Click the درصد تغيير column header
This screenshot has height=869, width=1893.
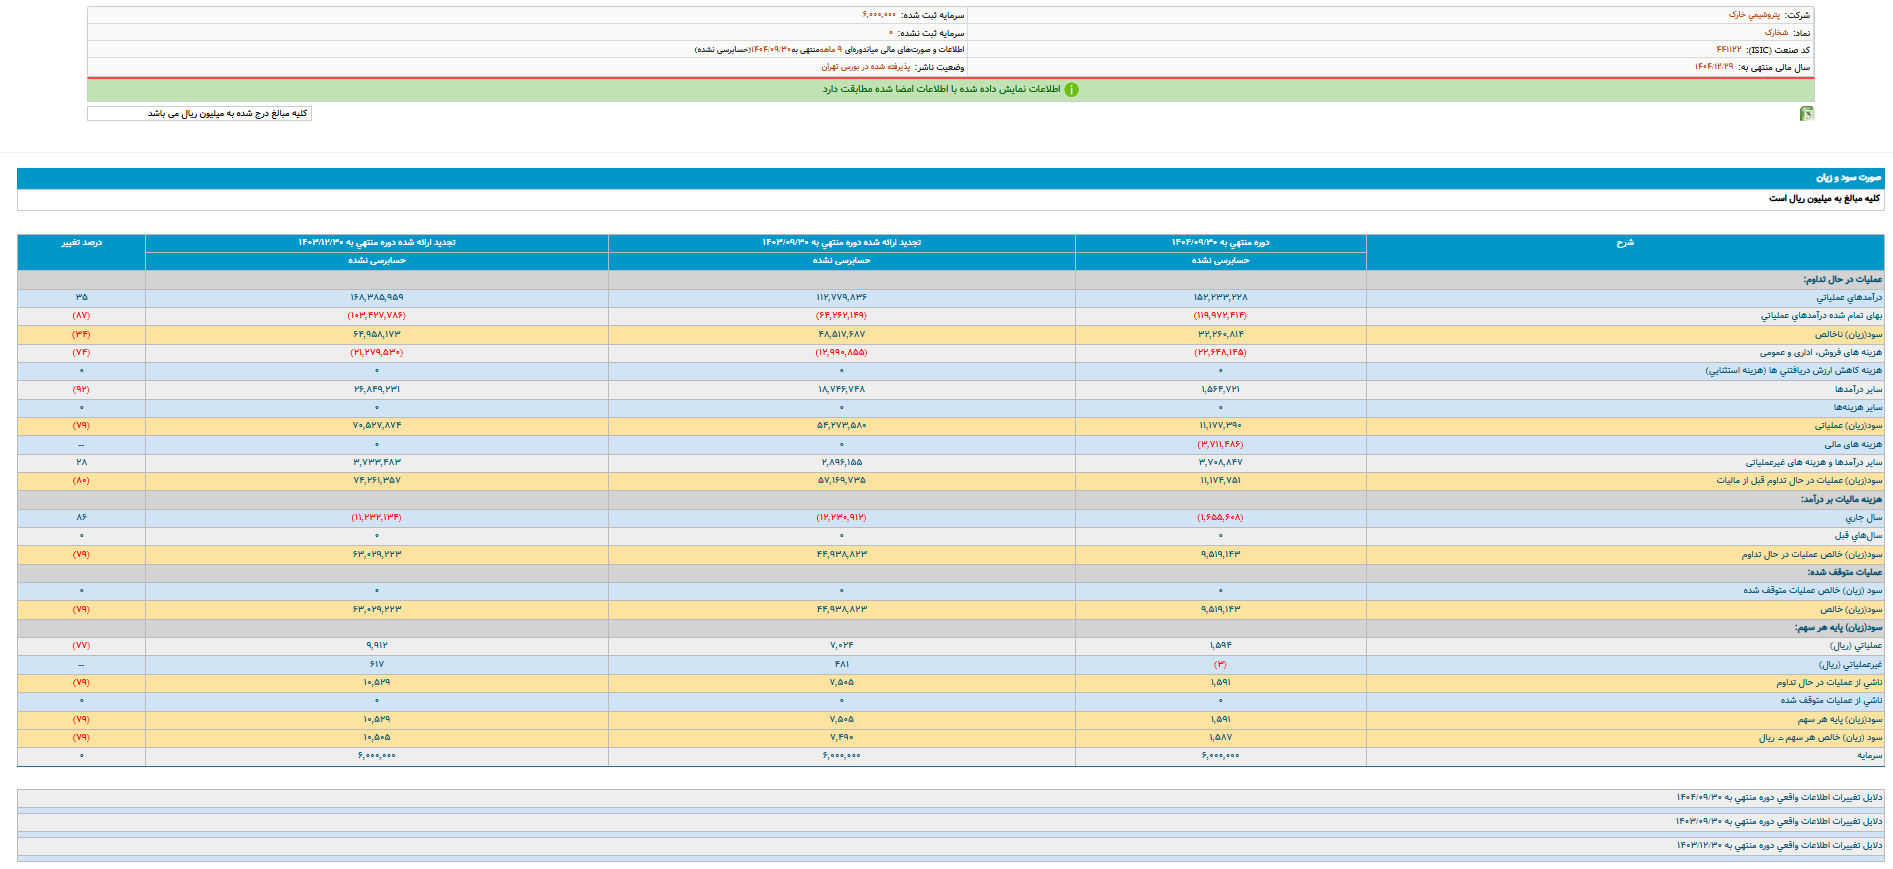point(81,243)
